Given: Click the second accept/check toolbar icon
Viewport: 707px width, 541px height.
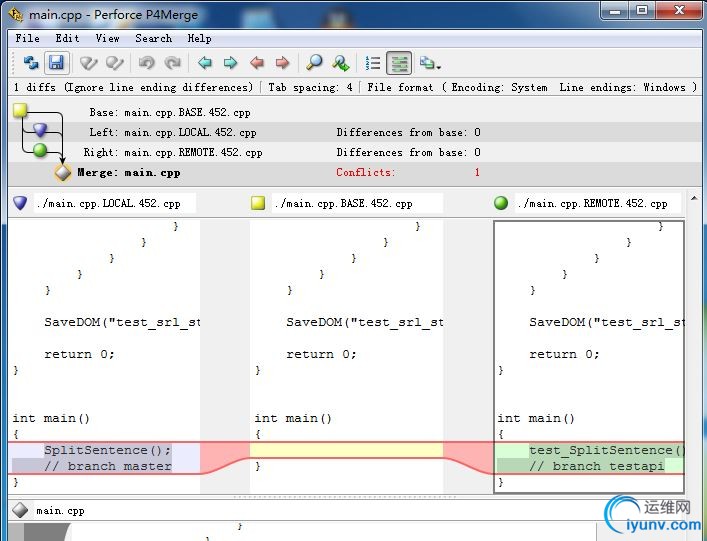Looking at the screenshot, I should pyautogui.click(x=115, y=63).
